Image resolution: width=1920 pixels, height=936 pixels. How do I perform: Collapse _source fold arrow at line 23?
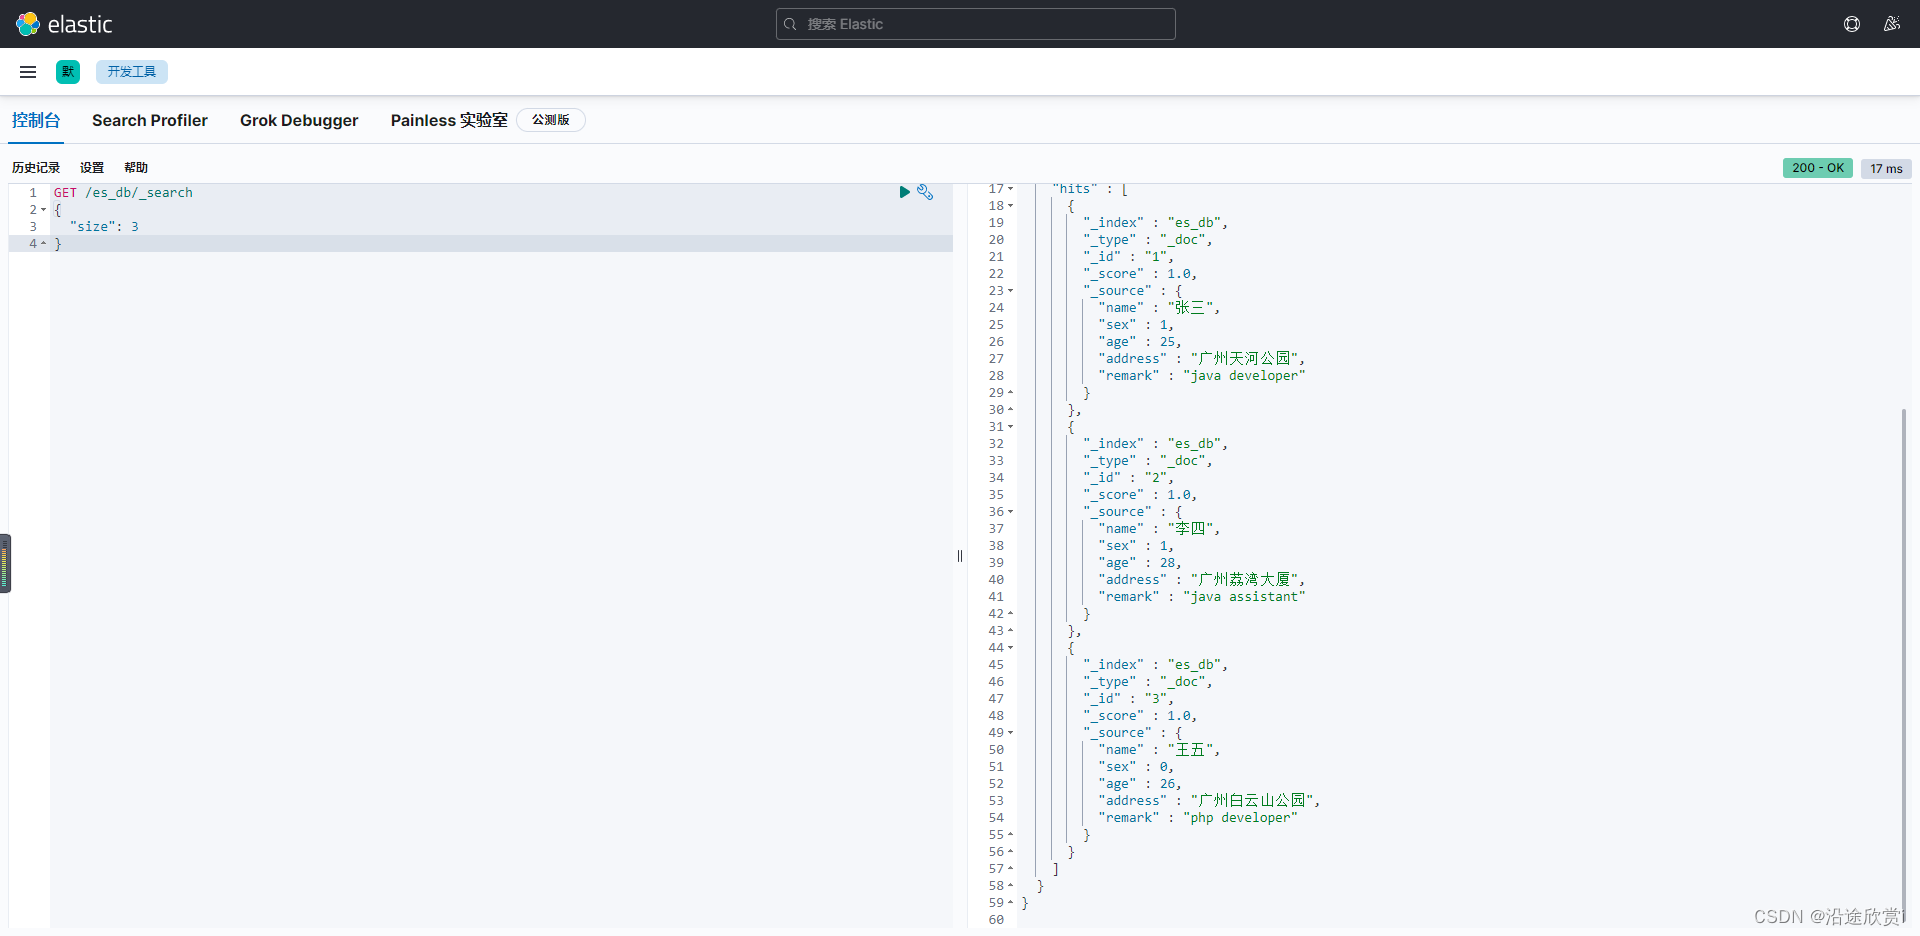[x=1010, y=291]
